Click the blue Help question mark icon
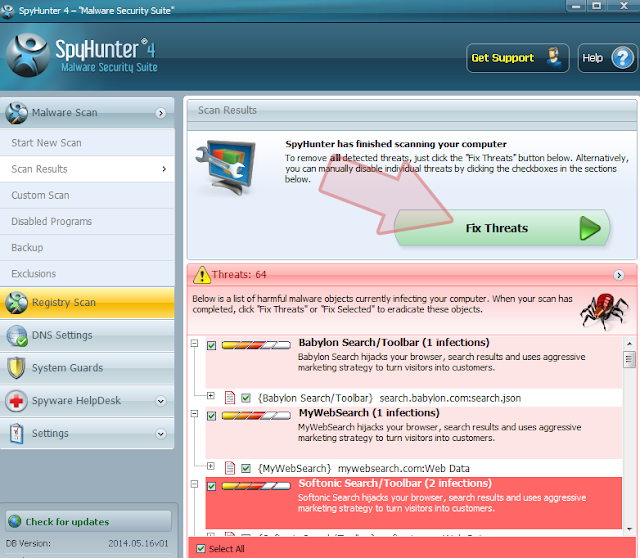Screen dimensions: 640x558 [622, 58]
